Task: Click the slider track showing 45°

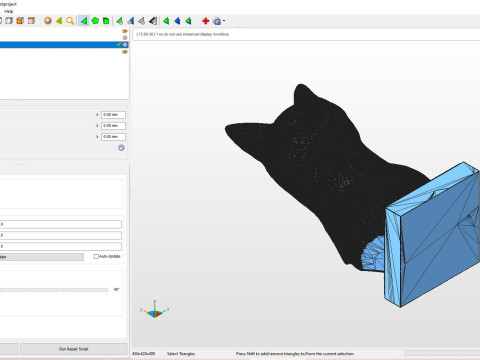Action: [54, 290]
